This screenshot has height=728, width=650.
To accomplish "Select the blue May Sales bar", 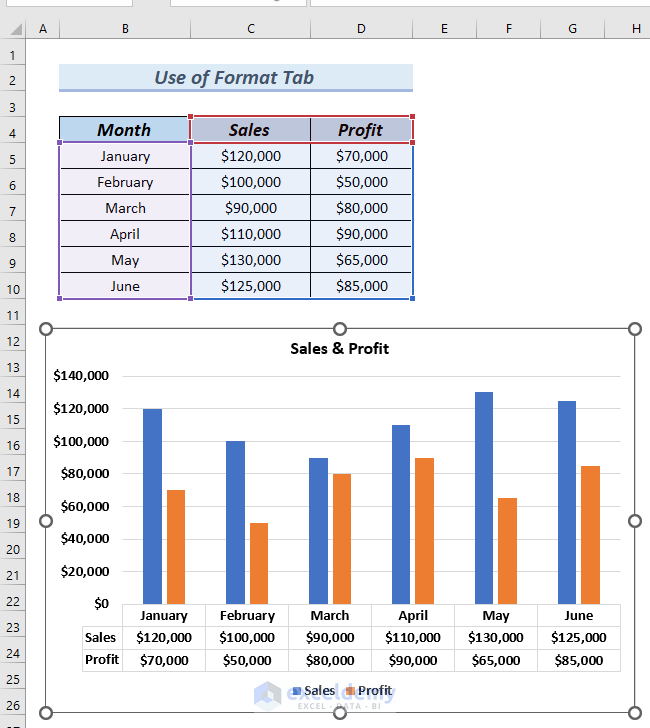I will coord(483,497).
